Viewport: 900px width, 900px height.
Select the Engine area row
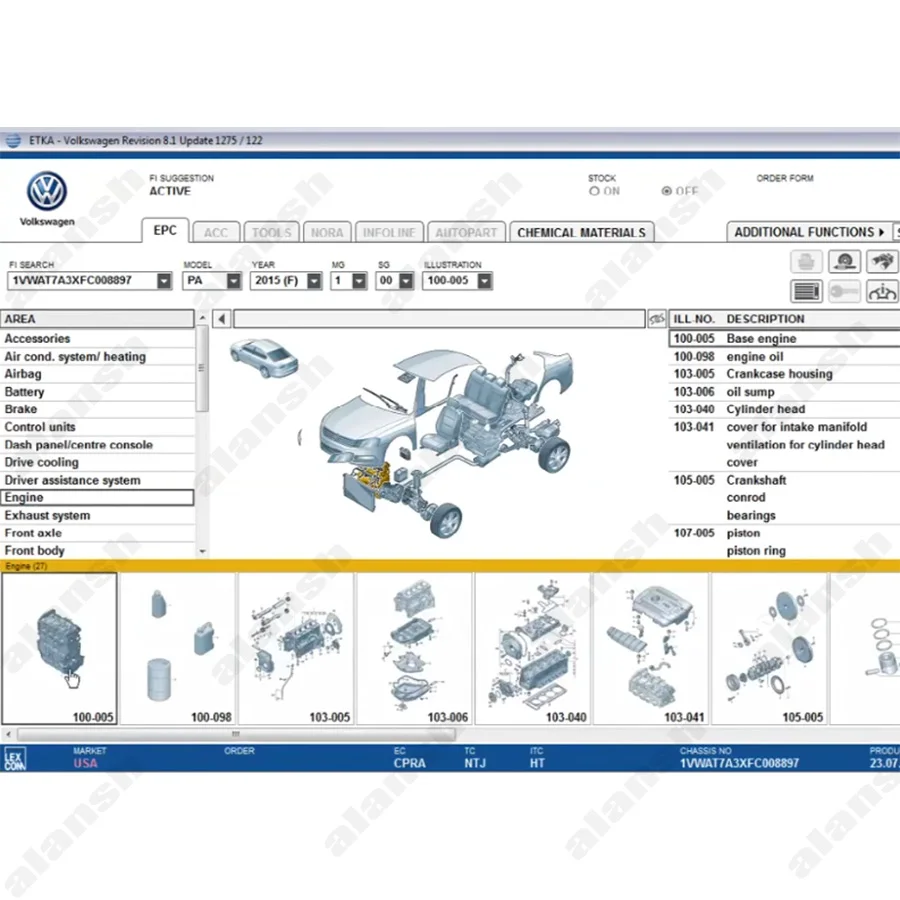pos(97,498)
